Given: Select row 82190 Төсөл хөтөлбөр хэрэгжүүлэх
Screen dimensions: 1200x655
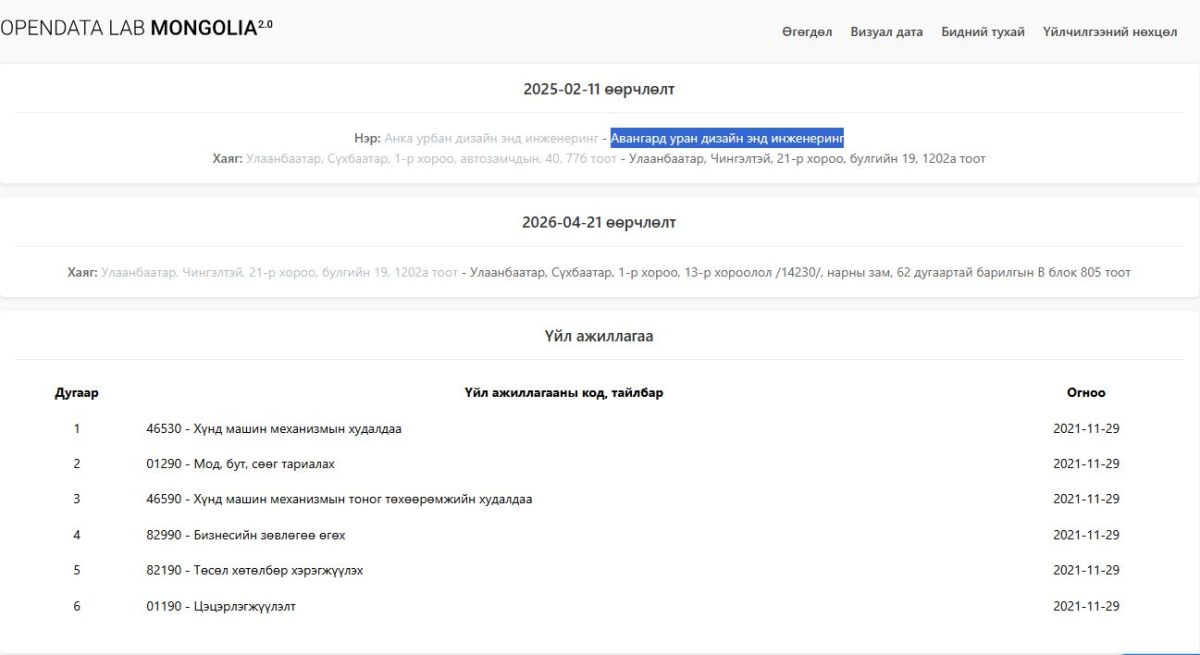Looking at the screenshot, I should pyautogui.click(x=254, y=570).
